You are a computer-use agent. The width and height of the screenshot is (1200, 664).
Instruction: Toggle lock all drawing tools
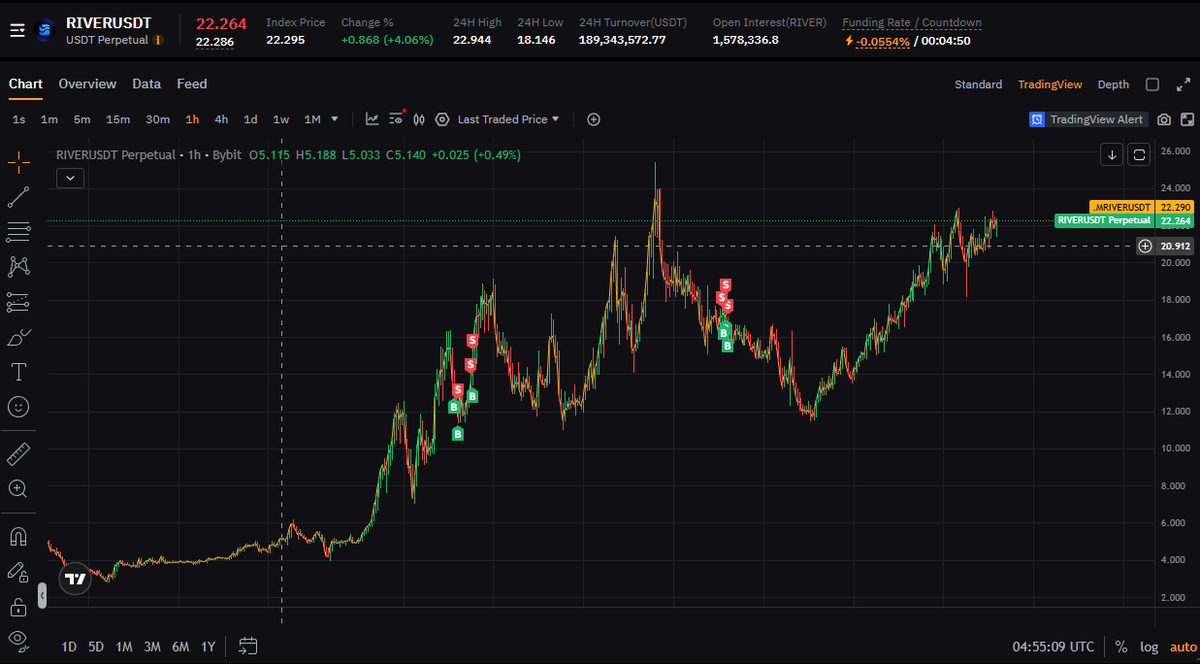[x=18, y=607]
